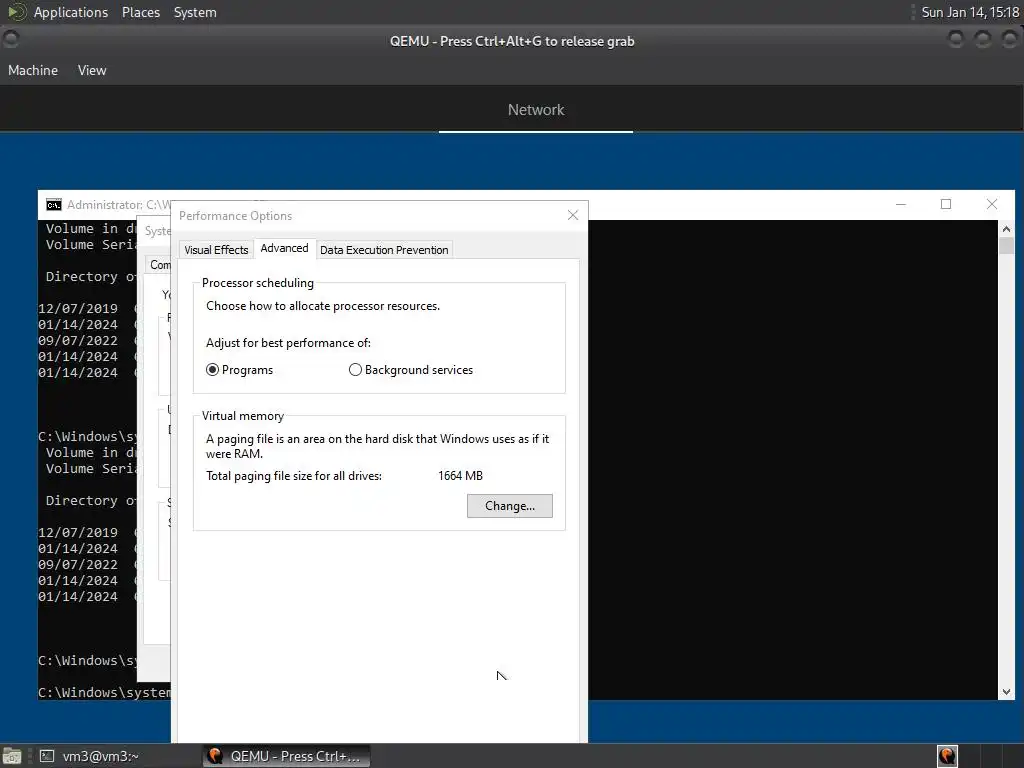This screenshot has height=768, width=1024.
Task: Click the distro logo icon beside Applications
Action: 17,12
